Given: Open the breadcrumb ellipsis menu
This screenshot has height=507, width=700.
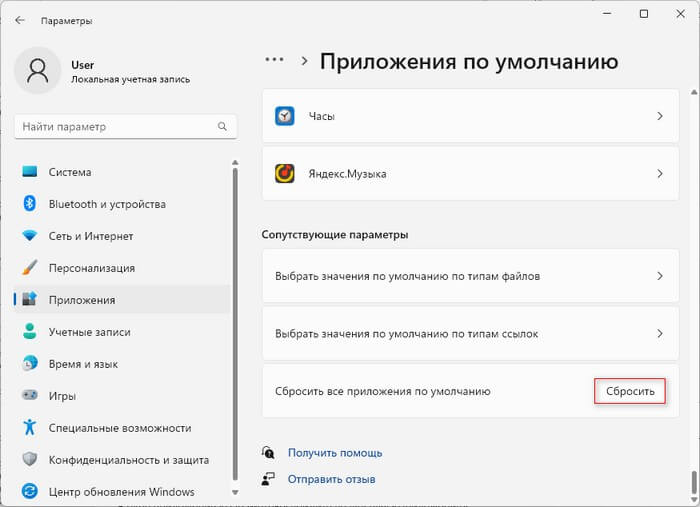Looking at the screenshot, I should (274, 59).
